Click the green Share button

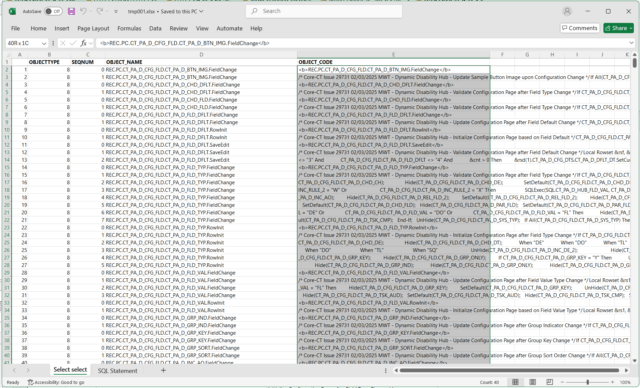[618, 28]
